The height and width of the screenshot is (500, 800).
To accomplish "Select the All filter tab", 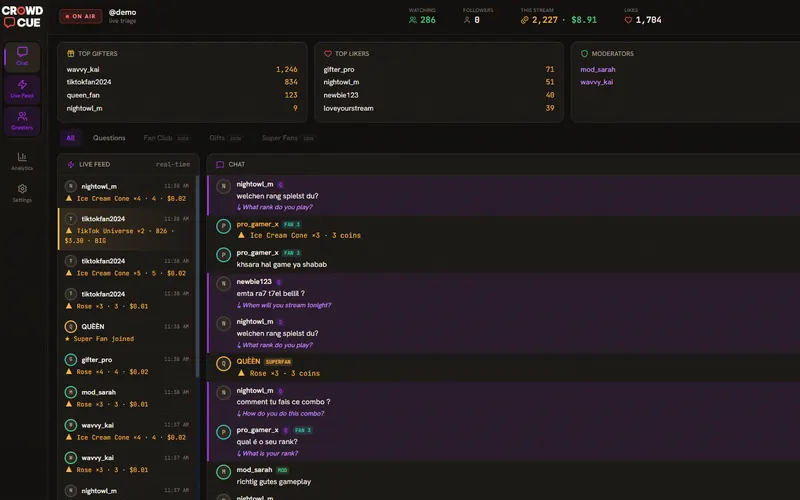I will (x=70, y=138).
